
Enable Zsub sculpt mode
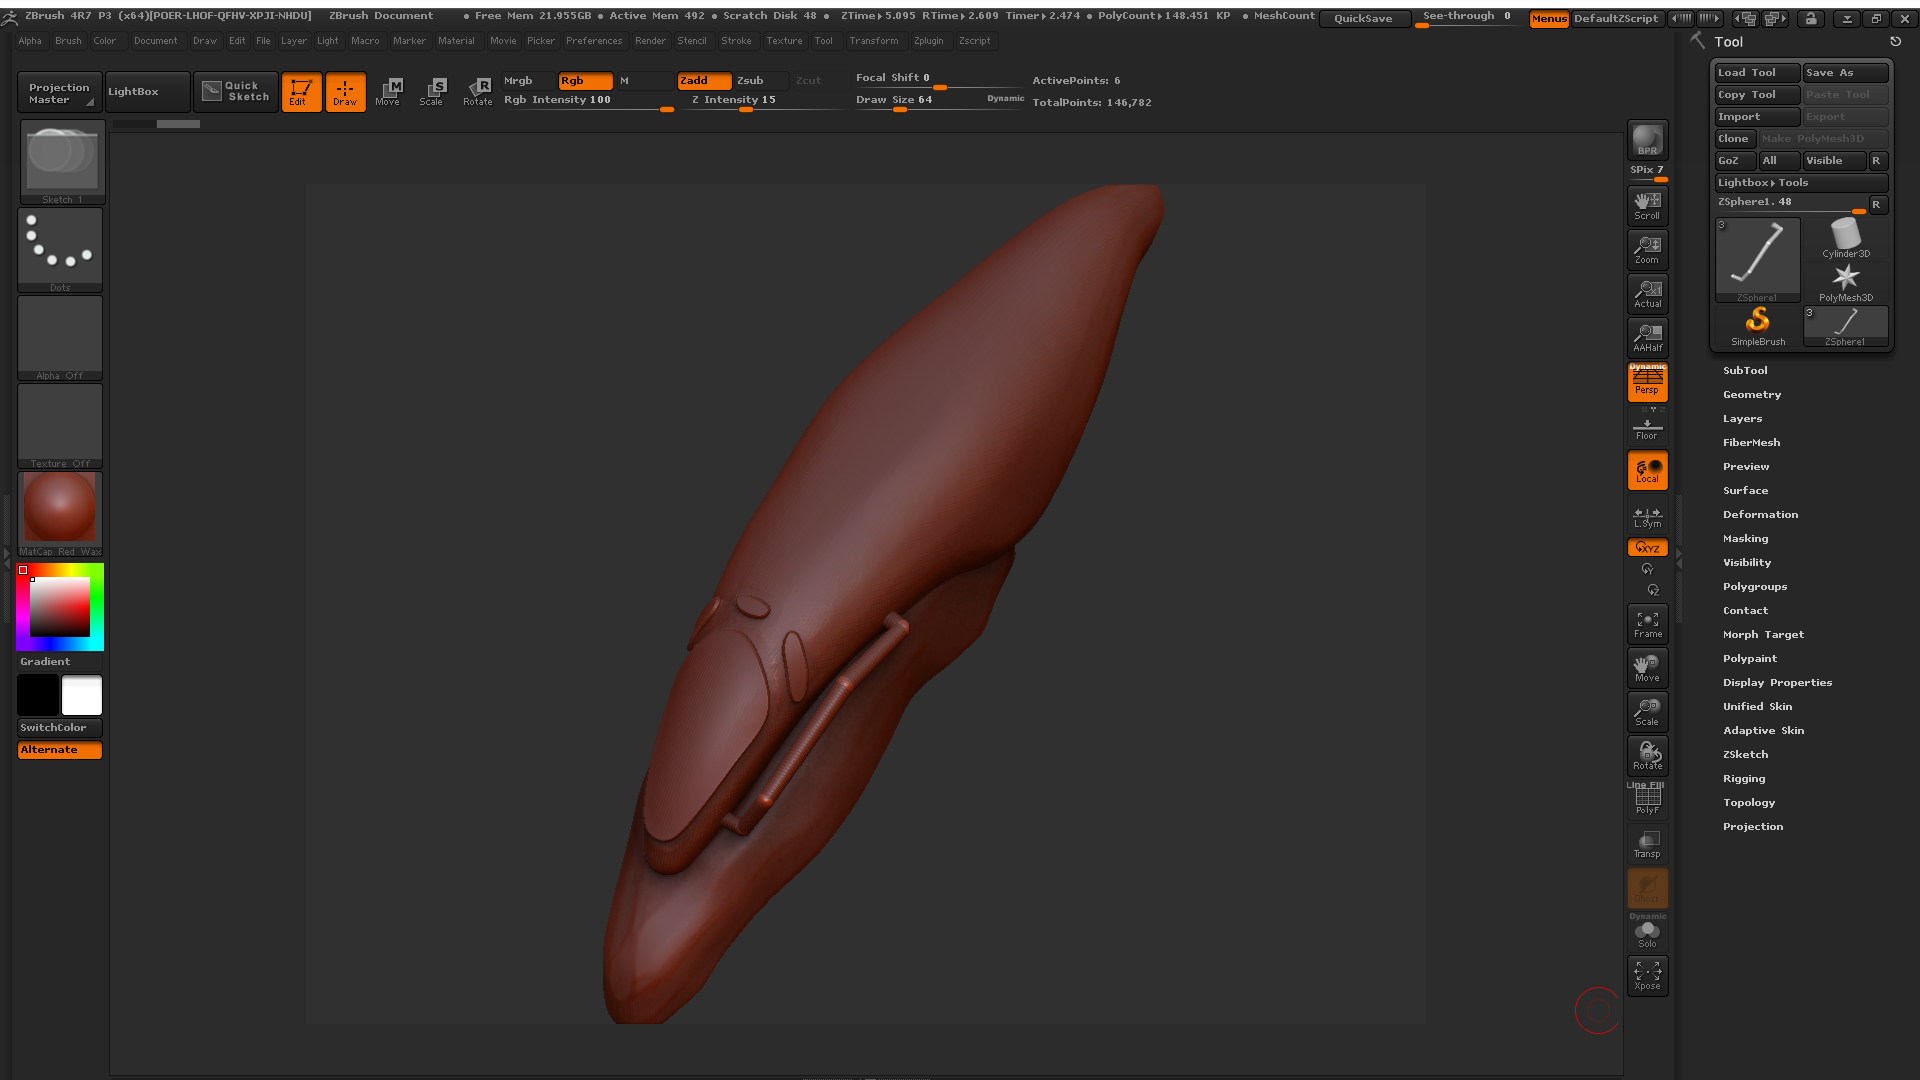pyautogui.click(x=761, y=81)
